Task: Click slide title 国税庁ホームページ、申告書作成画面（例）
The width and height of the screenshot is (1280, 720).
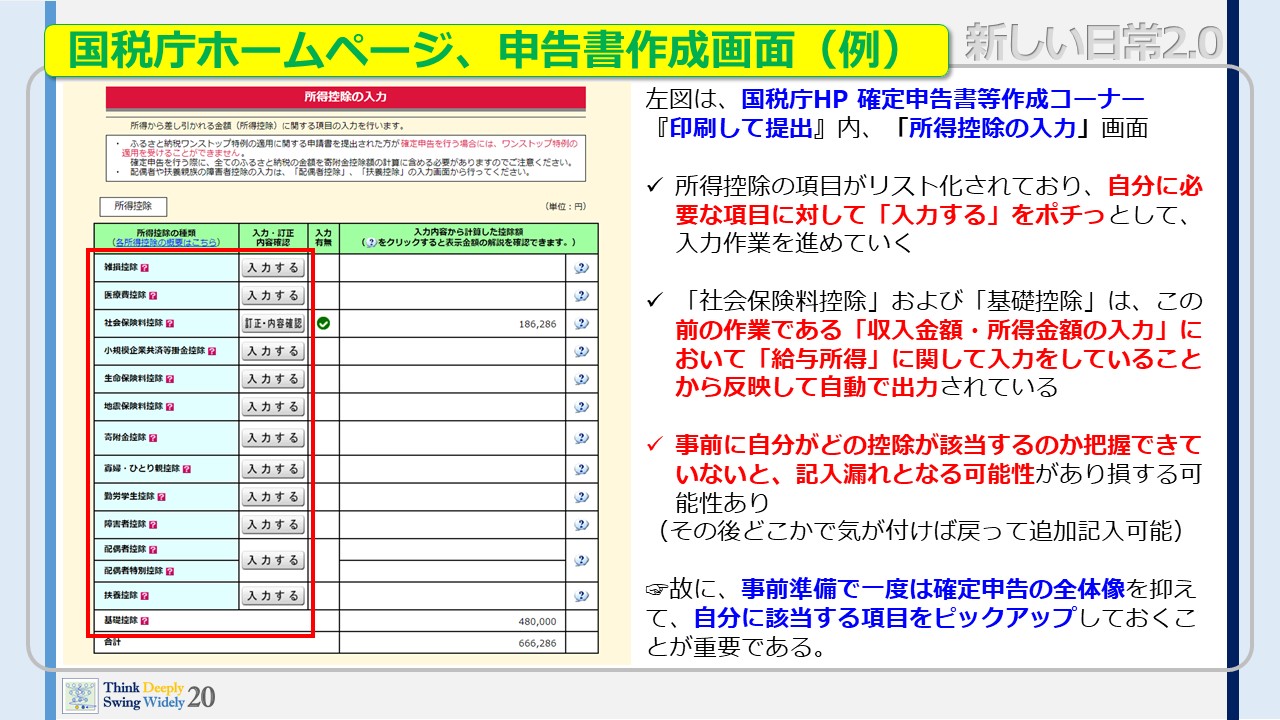Action: [x=496, y=51]
